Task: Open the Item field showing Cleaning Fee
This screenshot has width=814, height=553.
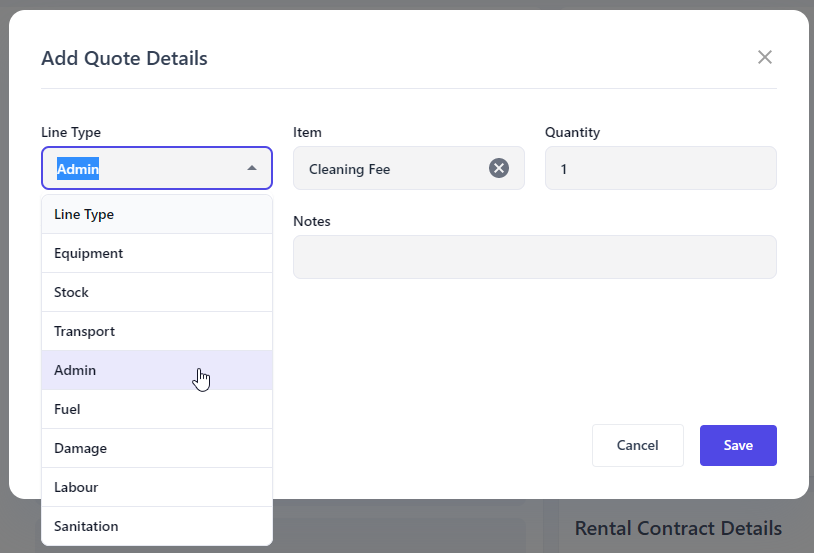Action: tap(390, 169)
